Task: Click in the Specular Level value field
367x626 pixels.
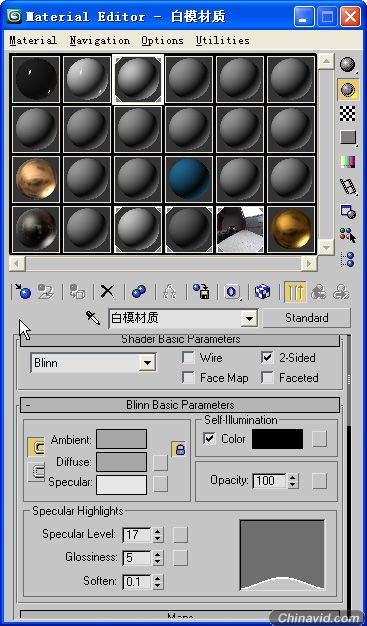Action: (137, 535)
